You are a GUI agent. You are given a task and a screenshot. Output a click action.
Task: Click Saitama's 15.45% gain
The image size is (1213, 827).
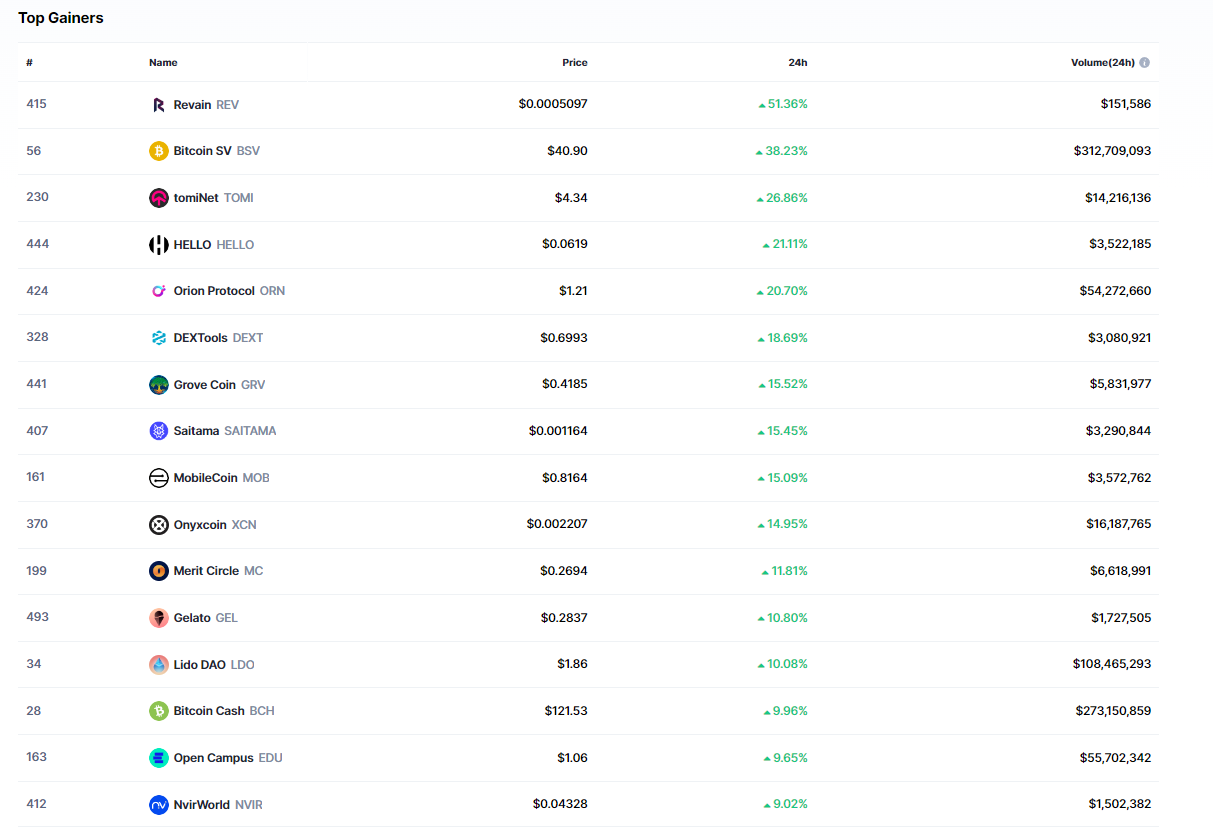[x=782, y=431]
